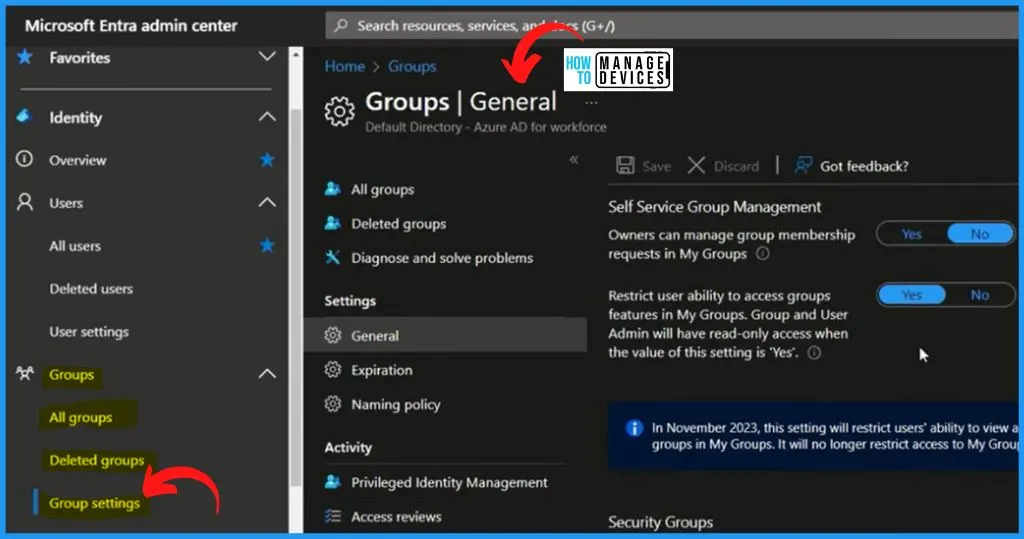Open highlighted All groups in left sidebar
The width and height of the screenshot is (1024, 539).
click(x=81, y=417)
